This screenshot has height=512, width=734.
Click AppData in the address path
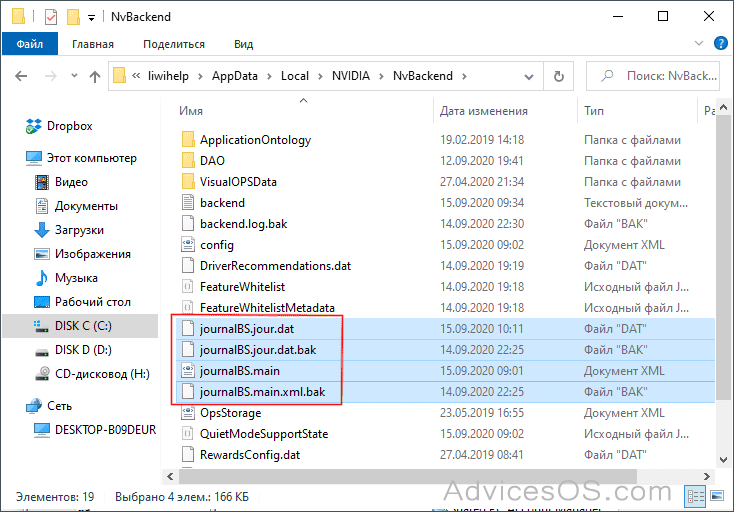pos(235,76)
